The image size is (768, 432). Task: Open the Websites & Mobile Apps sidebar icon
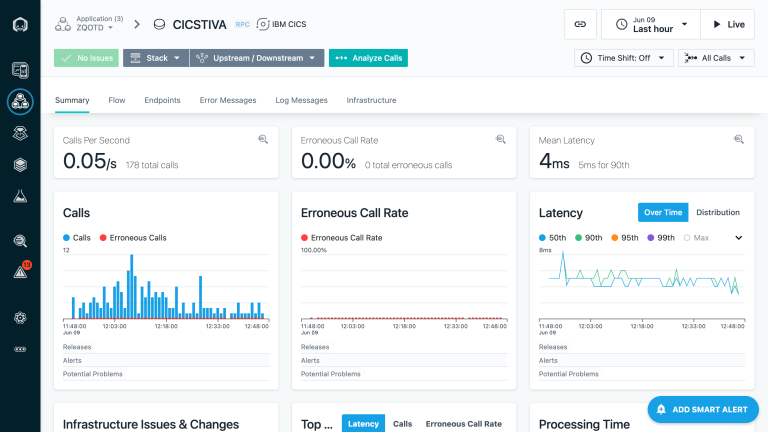point(20,70)
